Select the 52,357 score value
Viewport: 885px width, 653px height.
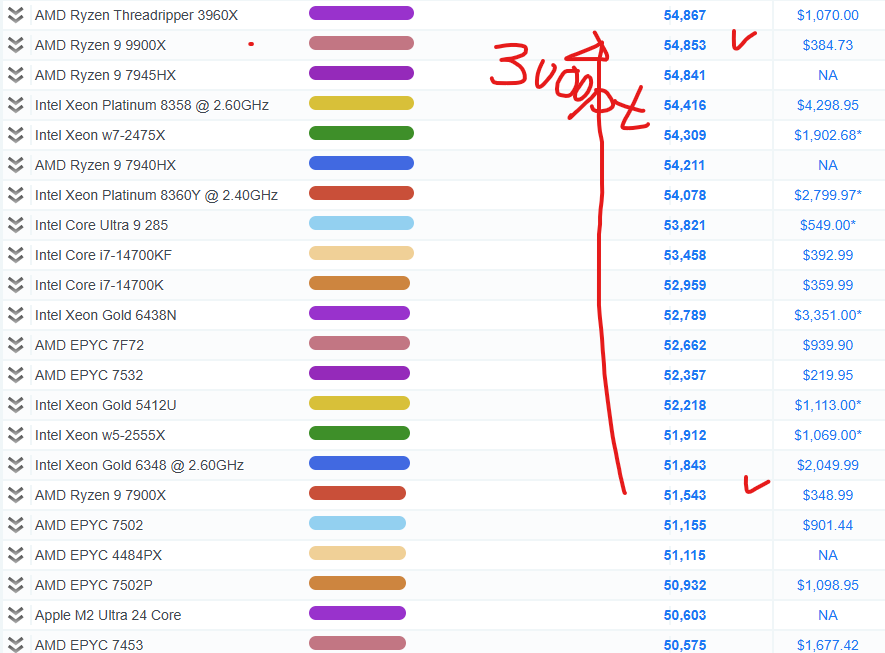[x=685, y=375]
